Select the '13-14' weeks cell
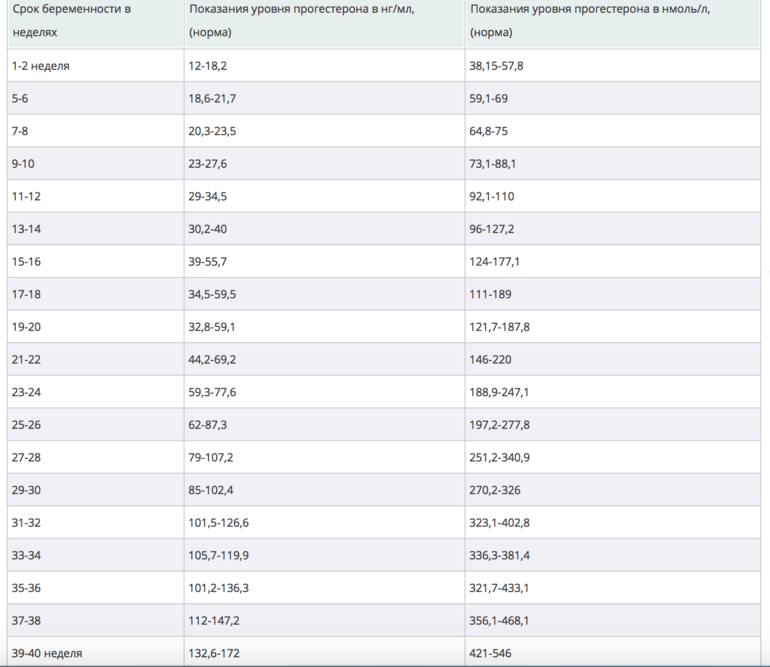Screen dimensions: 770x667 point(26,229)
